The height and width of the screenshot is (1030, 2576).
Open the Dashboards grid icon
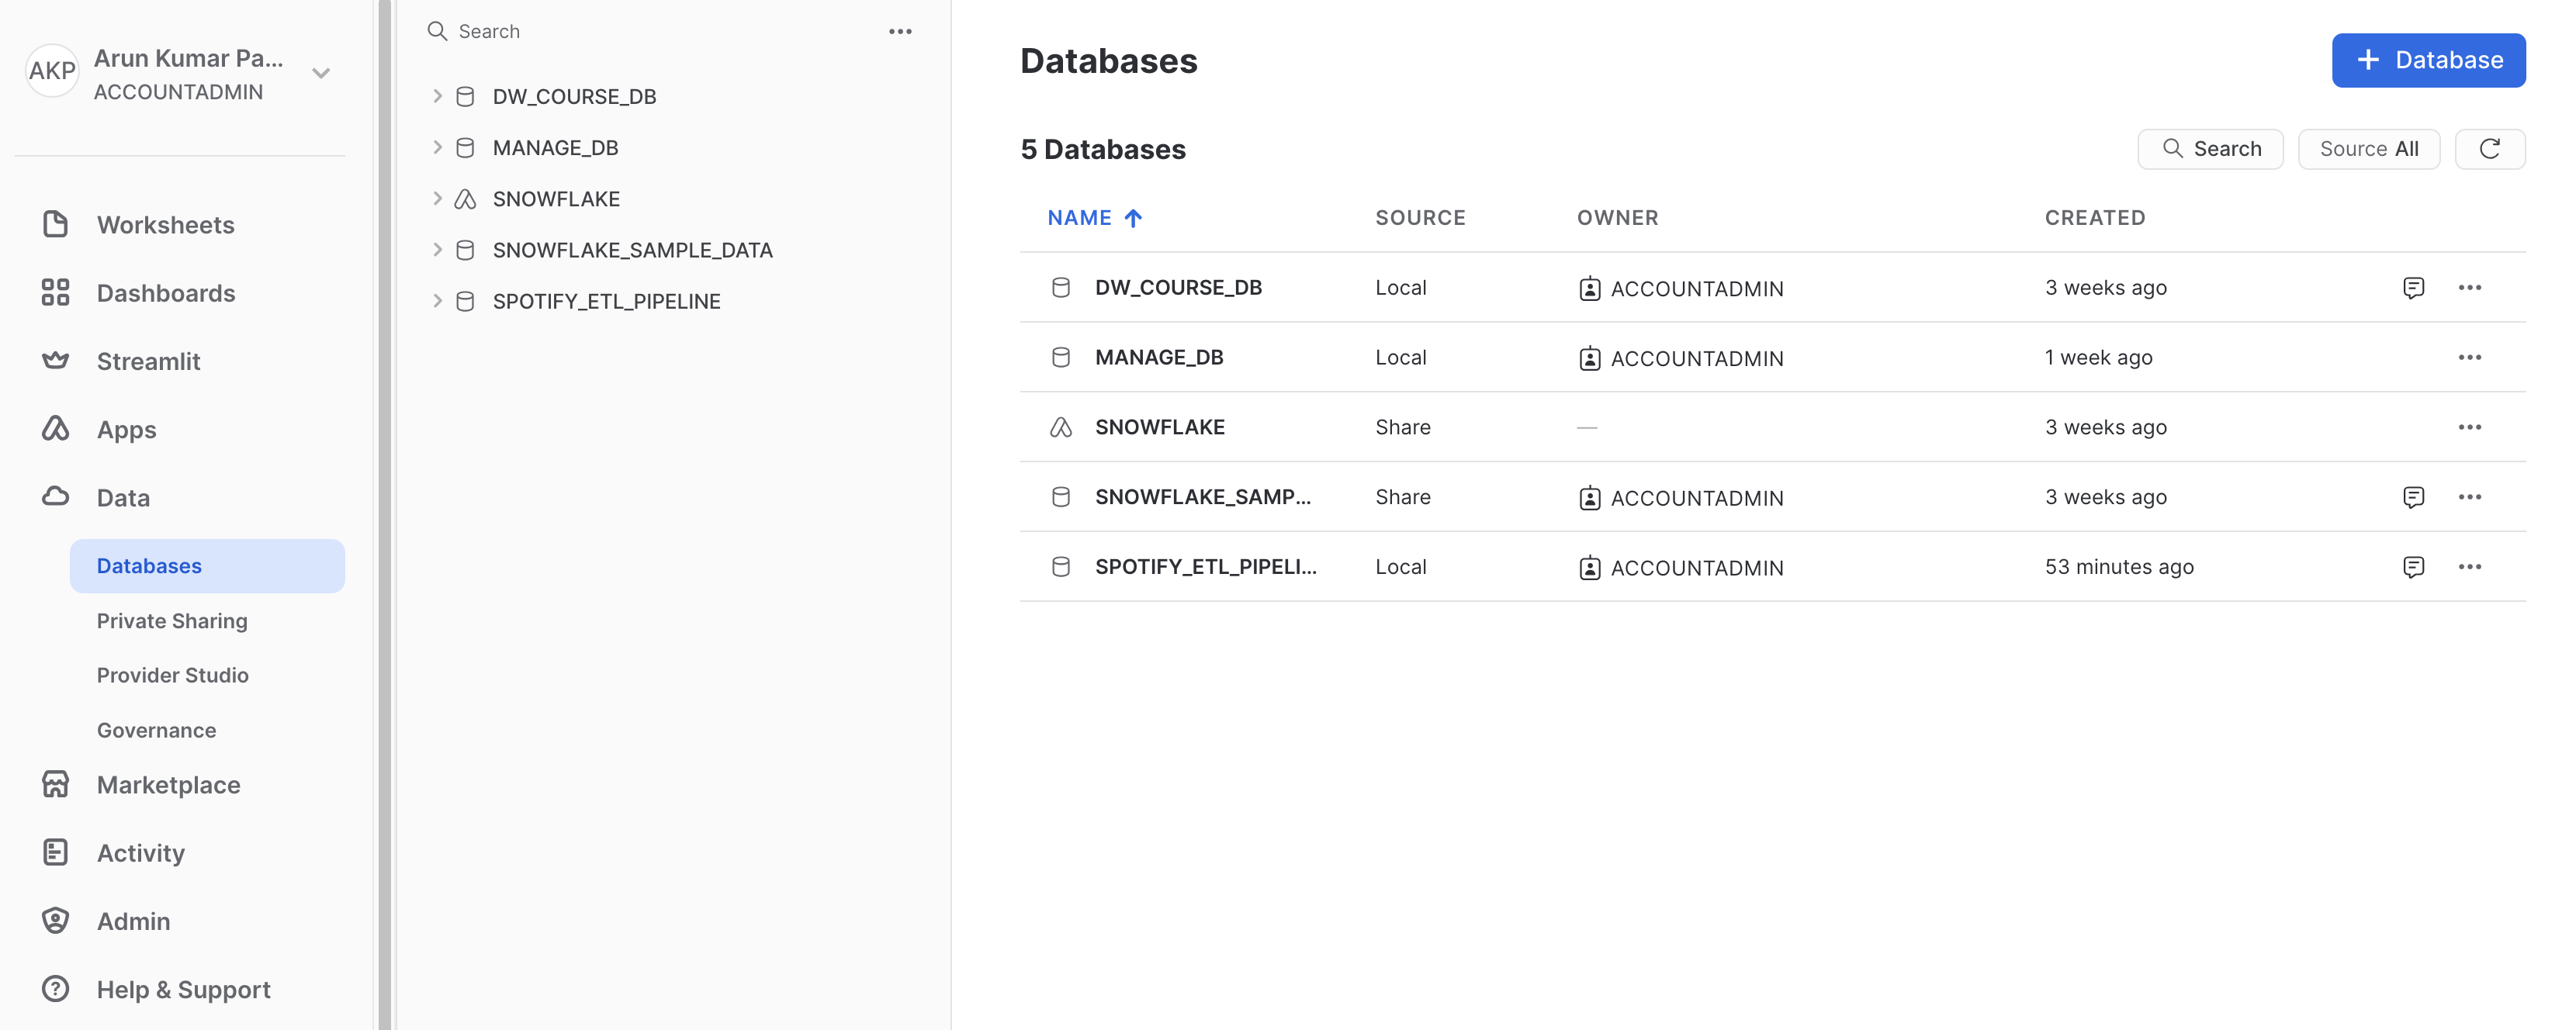click(55, 292)
